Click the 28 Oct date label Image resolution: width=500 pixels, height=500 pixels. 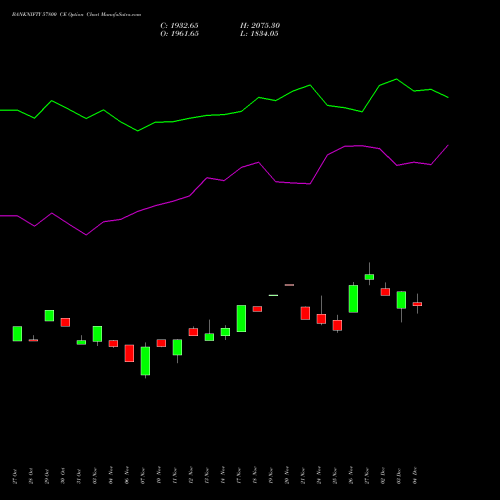click(x=31, y=476)
